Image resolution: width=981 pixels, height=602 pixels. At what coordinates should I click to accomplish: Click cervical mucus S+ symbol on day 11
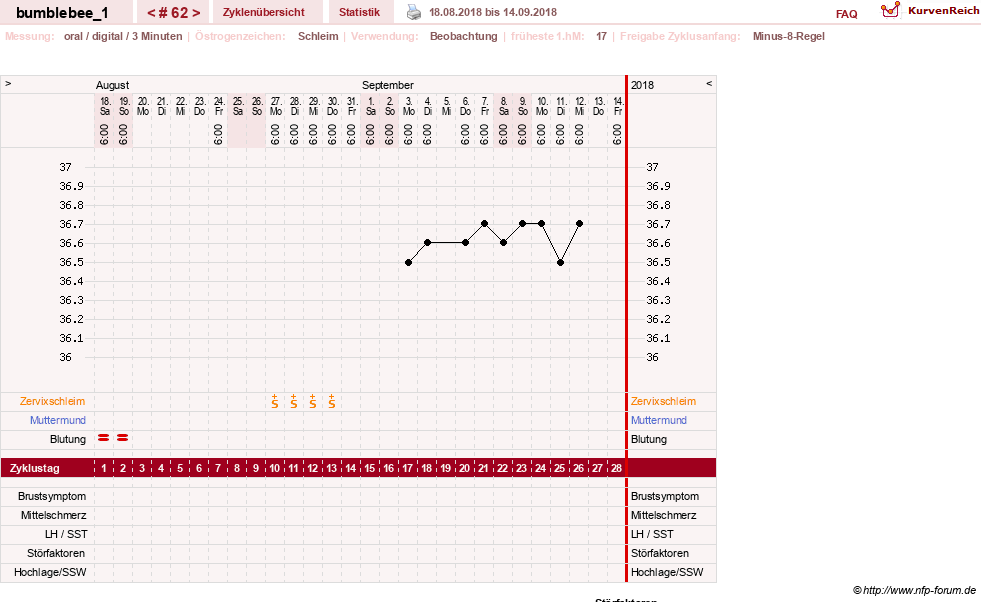click(x=293, y=402)
